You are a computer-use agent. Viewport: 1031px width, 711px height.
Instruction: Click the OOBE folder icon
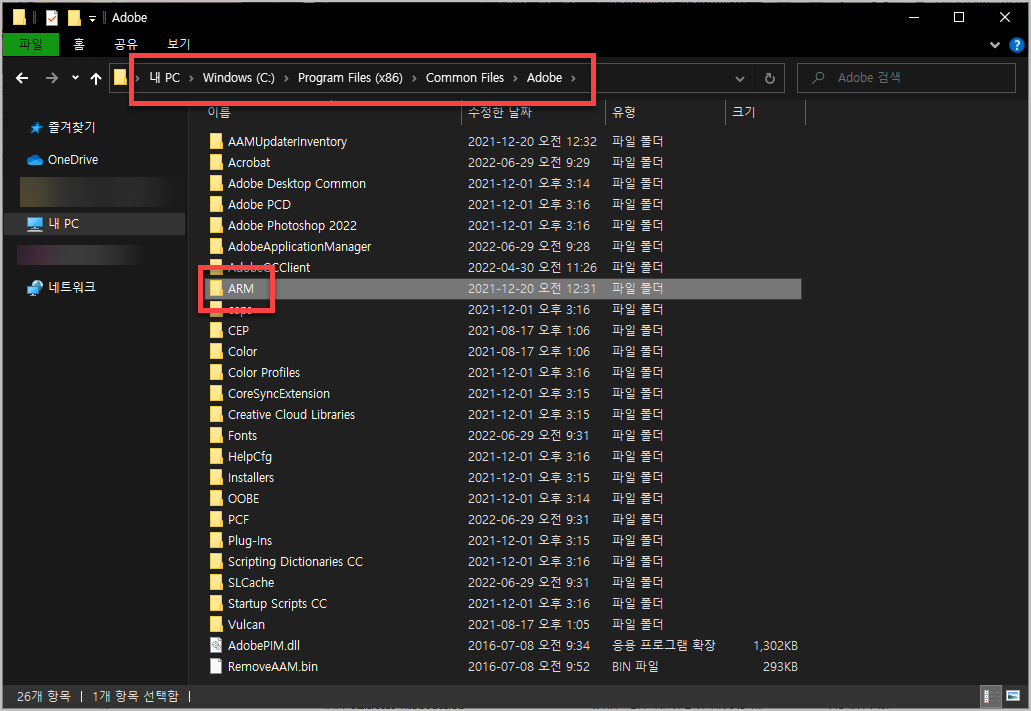tap(216, 499)
